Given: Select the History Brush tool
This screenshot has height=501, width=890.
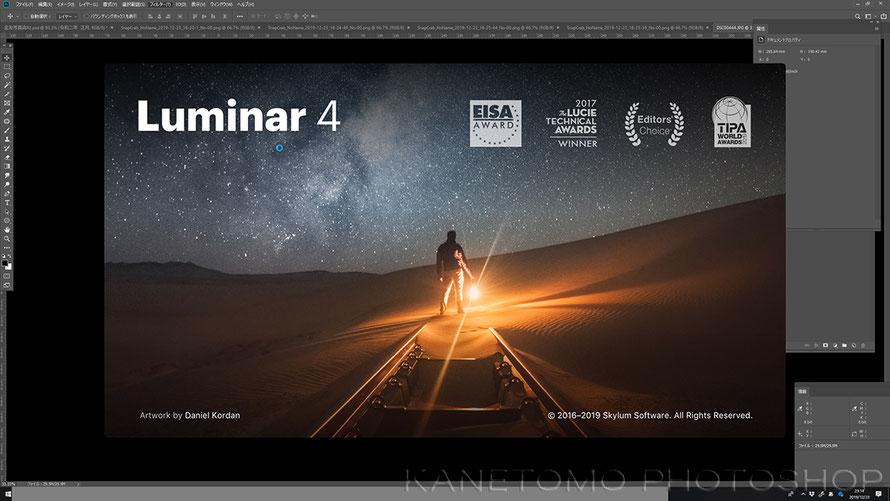Looking at the screenshot, I should click(7, 148).
